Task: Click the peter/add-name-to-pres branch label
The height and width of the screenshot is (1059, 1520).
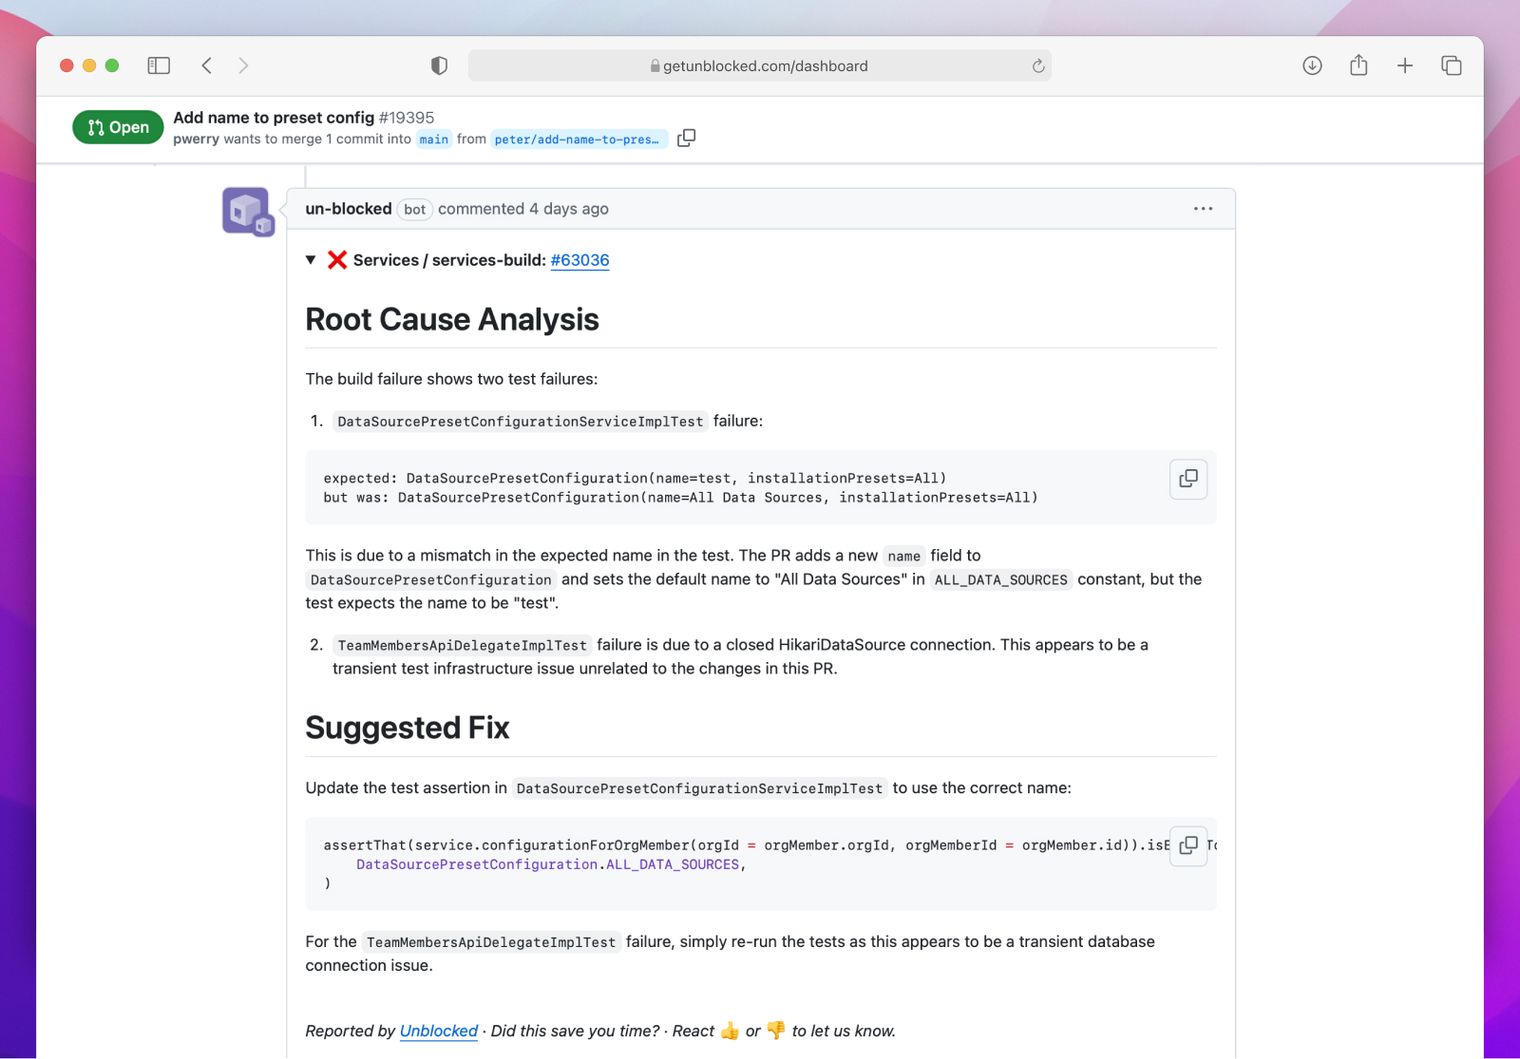Action: point(578,139)
